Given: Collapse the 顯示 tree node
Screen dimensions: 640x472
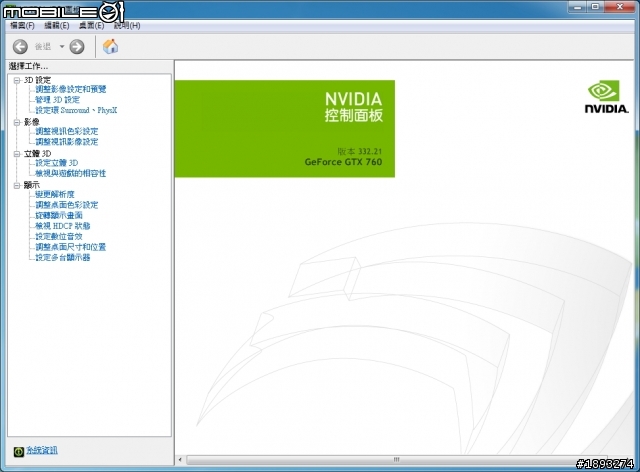Looking at the screenshot, I should coord(17,185).
